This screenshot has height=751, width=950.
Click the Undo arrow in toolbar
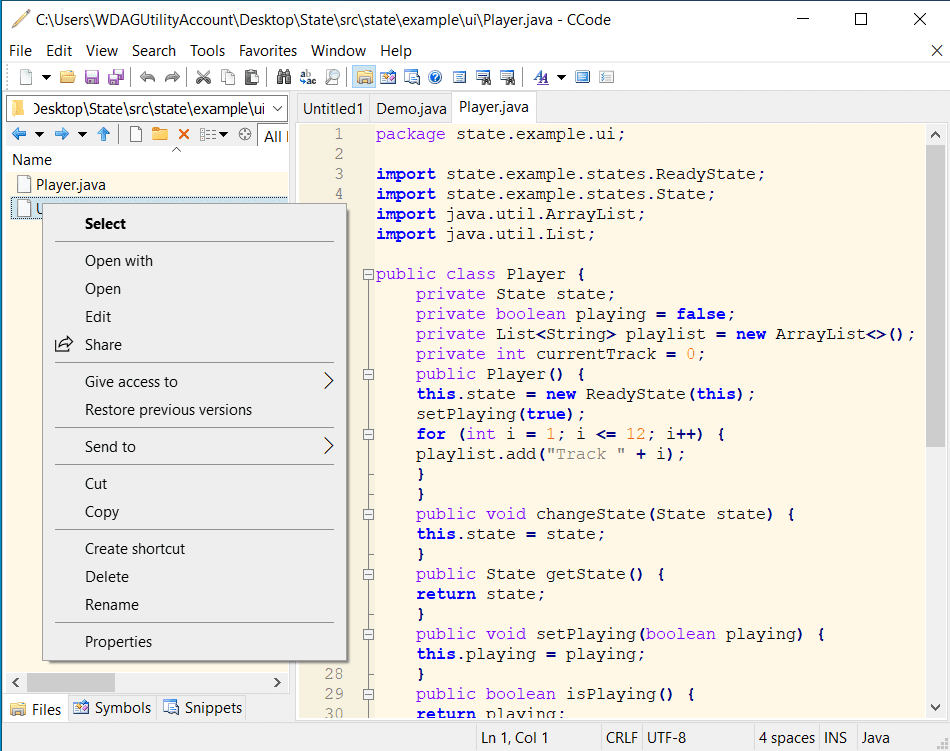[148, 77]
